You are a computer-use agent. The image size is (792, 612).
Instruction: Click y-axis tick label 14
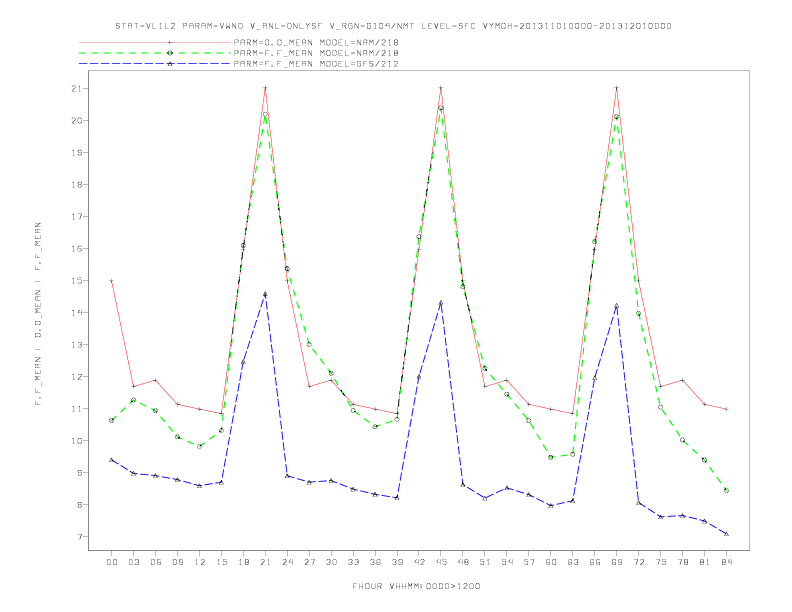pos(77,313)
